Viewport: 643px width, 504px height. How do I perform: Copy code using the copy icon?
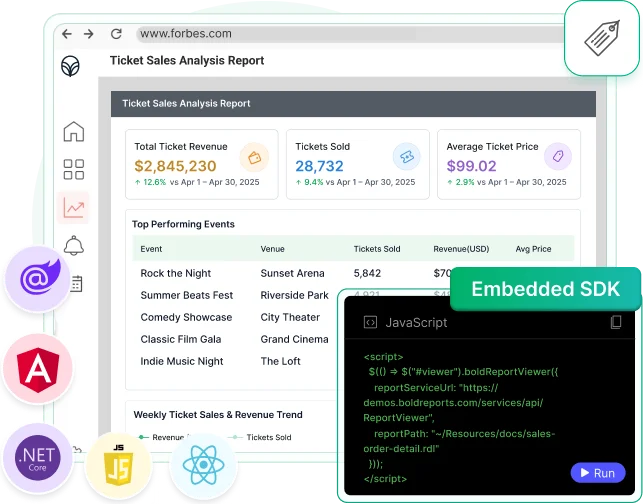pyautogui.click(x=616, y=322)
